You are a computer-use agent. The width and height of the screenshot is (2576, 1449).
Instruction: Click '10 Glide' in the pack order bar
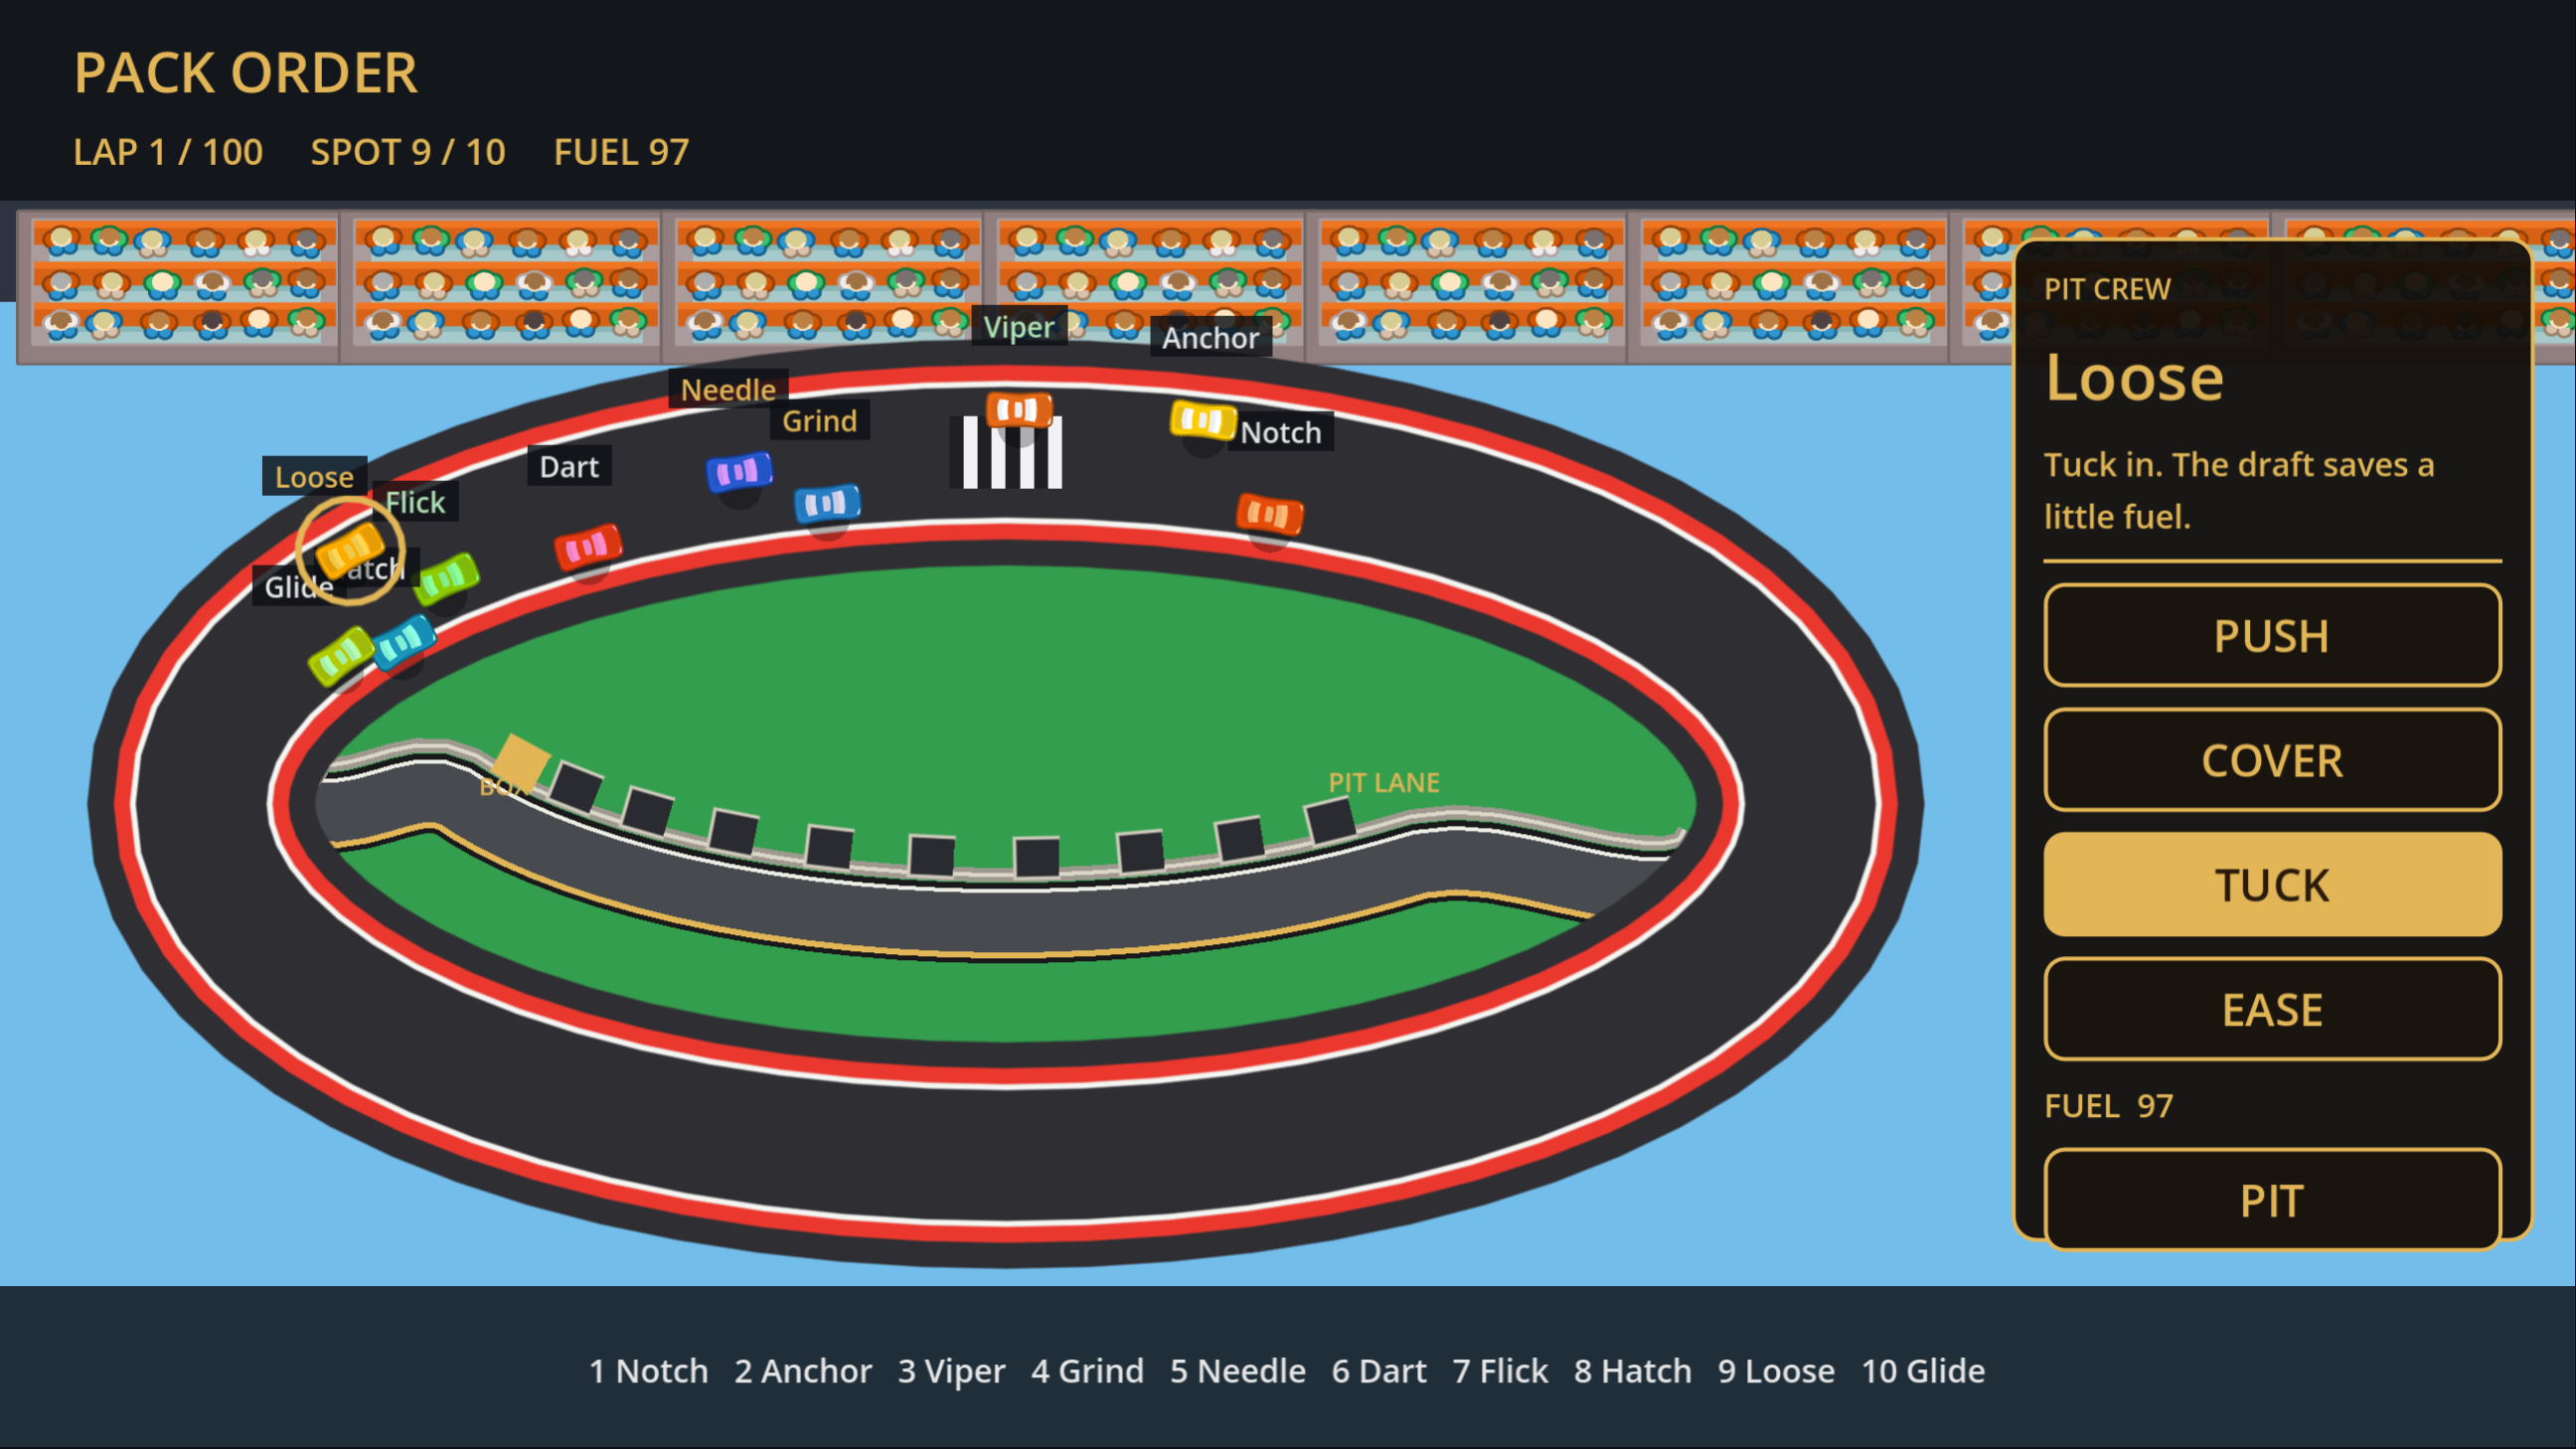1923,1370
